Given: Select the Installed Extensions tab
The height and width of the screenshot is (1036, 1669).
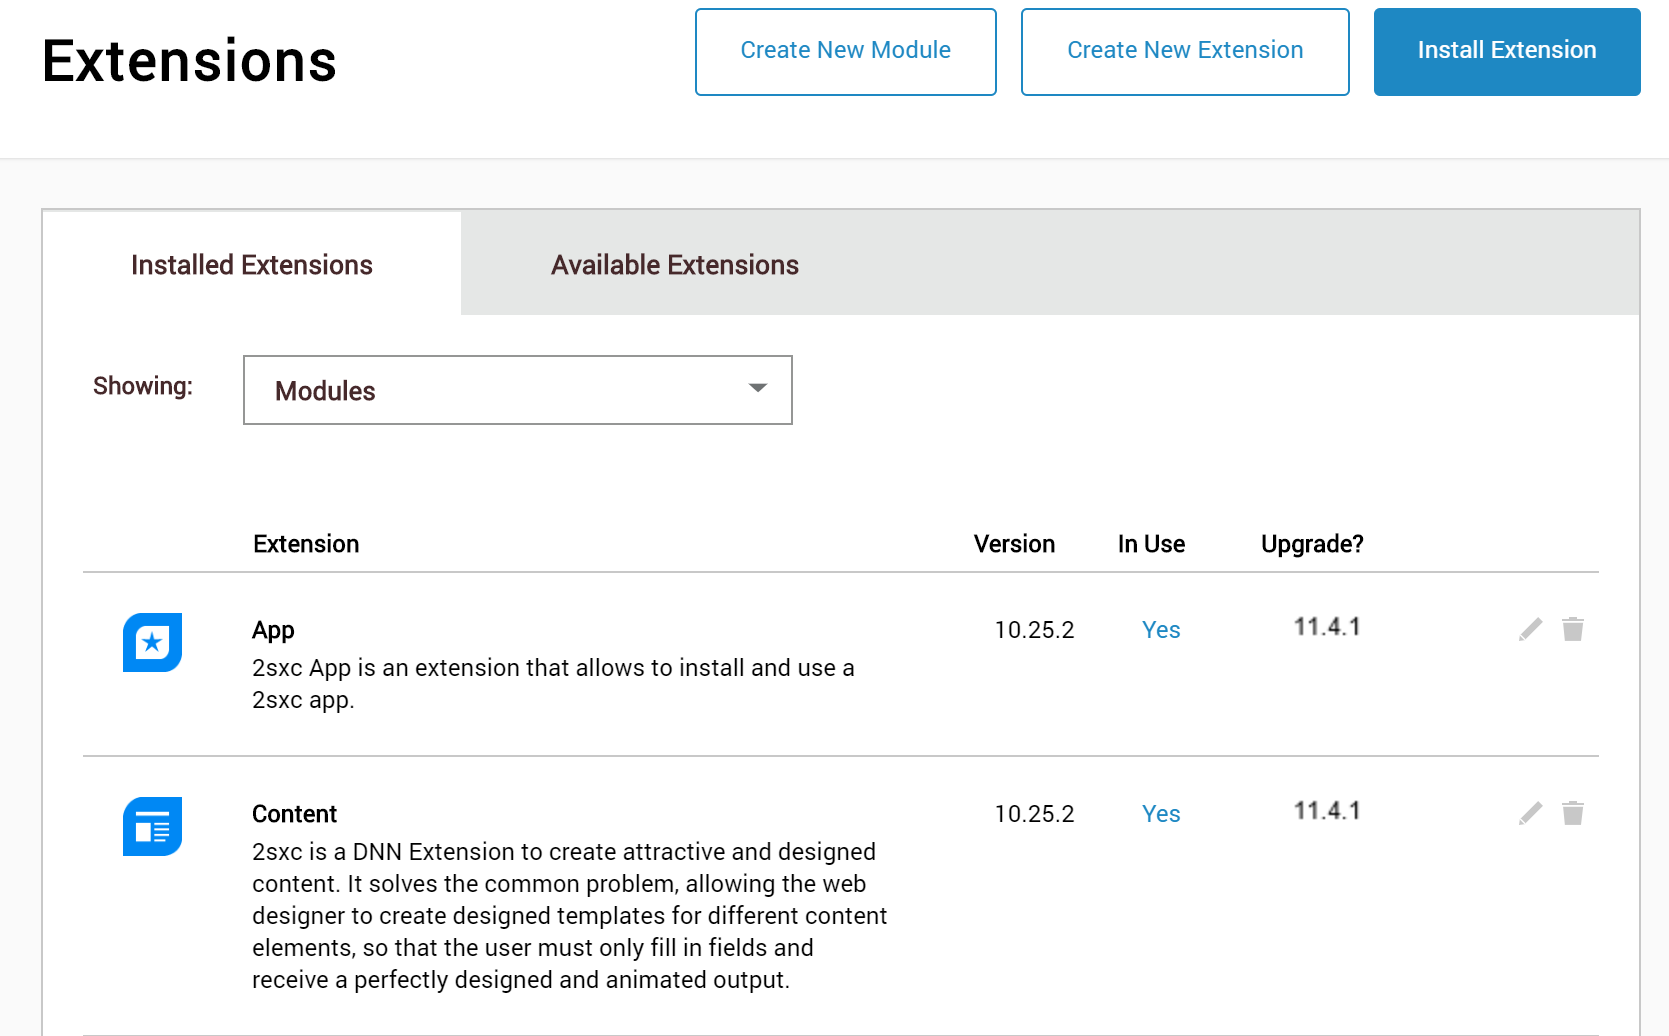Looking at the screenshot, I should pyautogui.click(x=251, y=264).
